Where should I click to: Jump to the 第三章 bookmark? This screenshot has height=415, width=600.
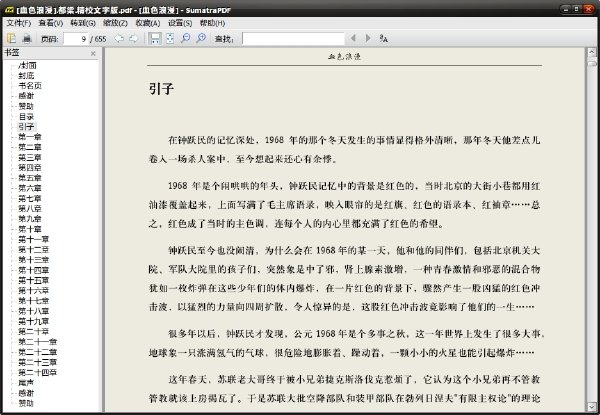click(x=30, y=158)
